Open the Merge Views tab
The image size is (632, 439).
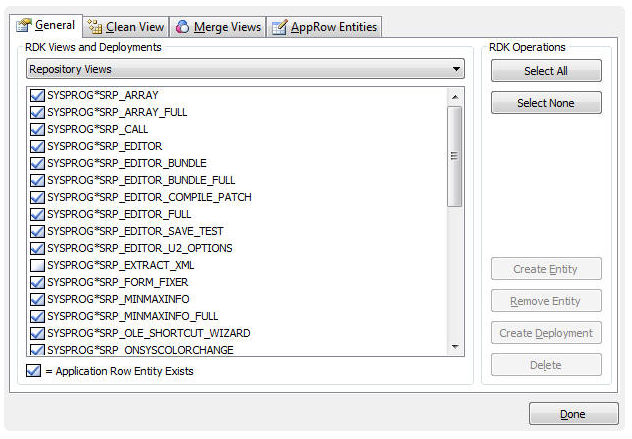225,27
